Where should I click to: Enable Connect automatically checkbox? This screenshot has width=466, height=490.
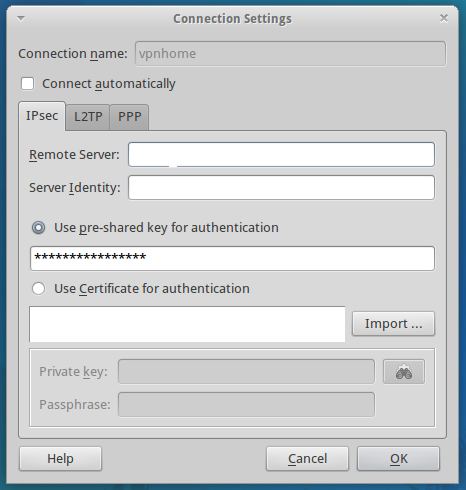(27, 84)
